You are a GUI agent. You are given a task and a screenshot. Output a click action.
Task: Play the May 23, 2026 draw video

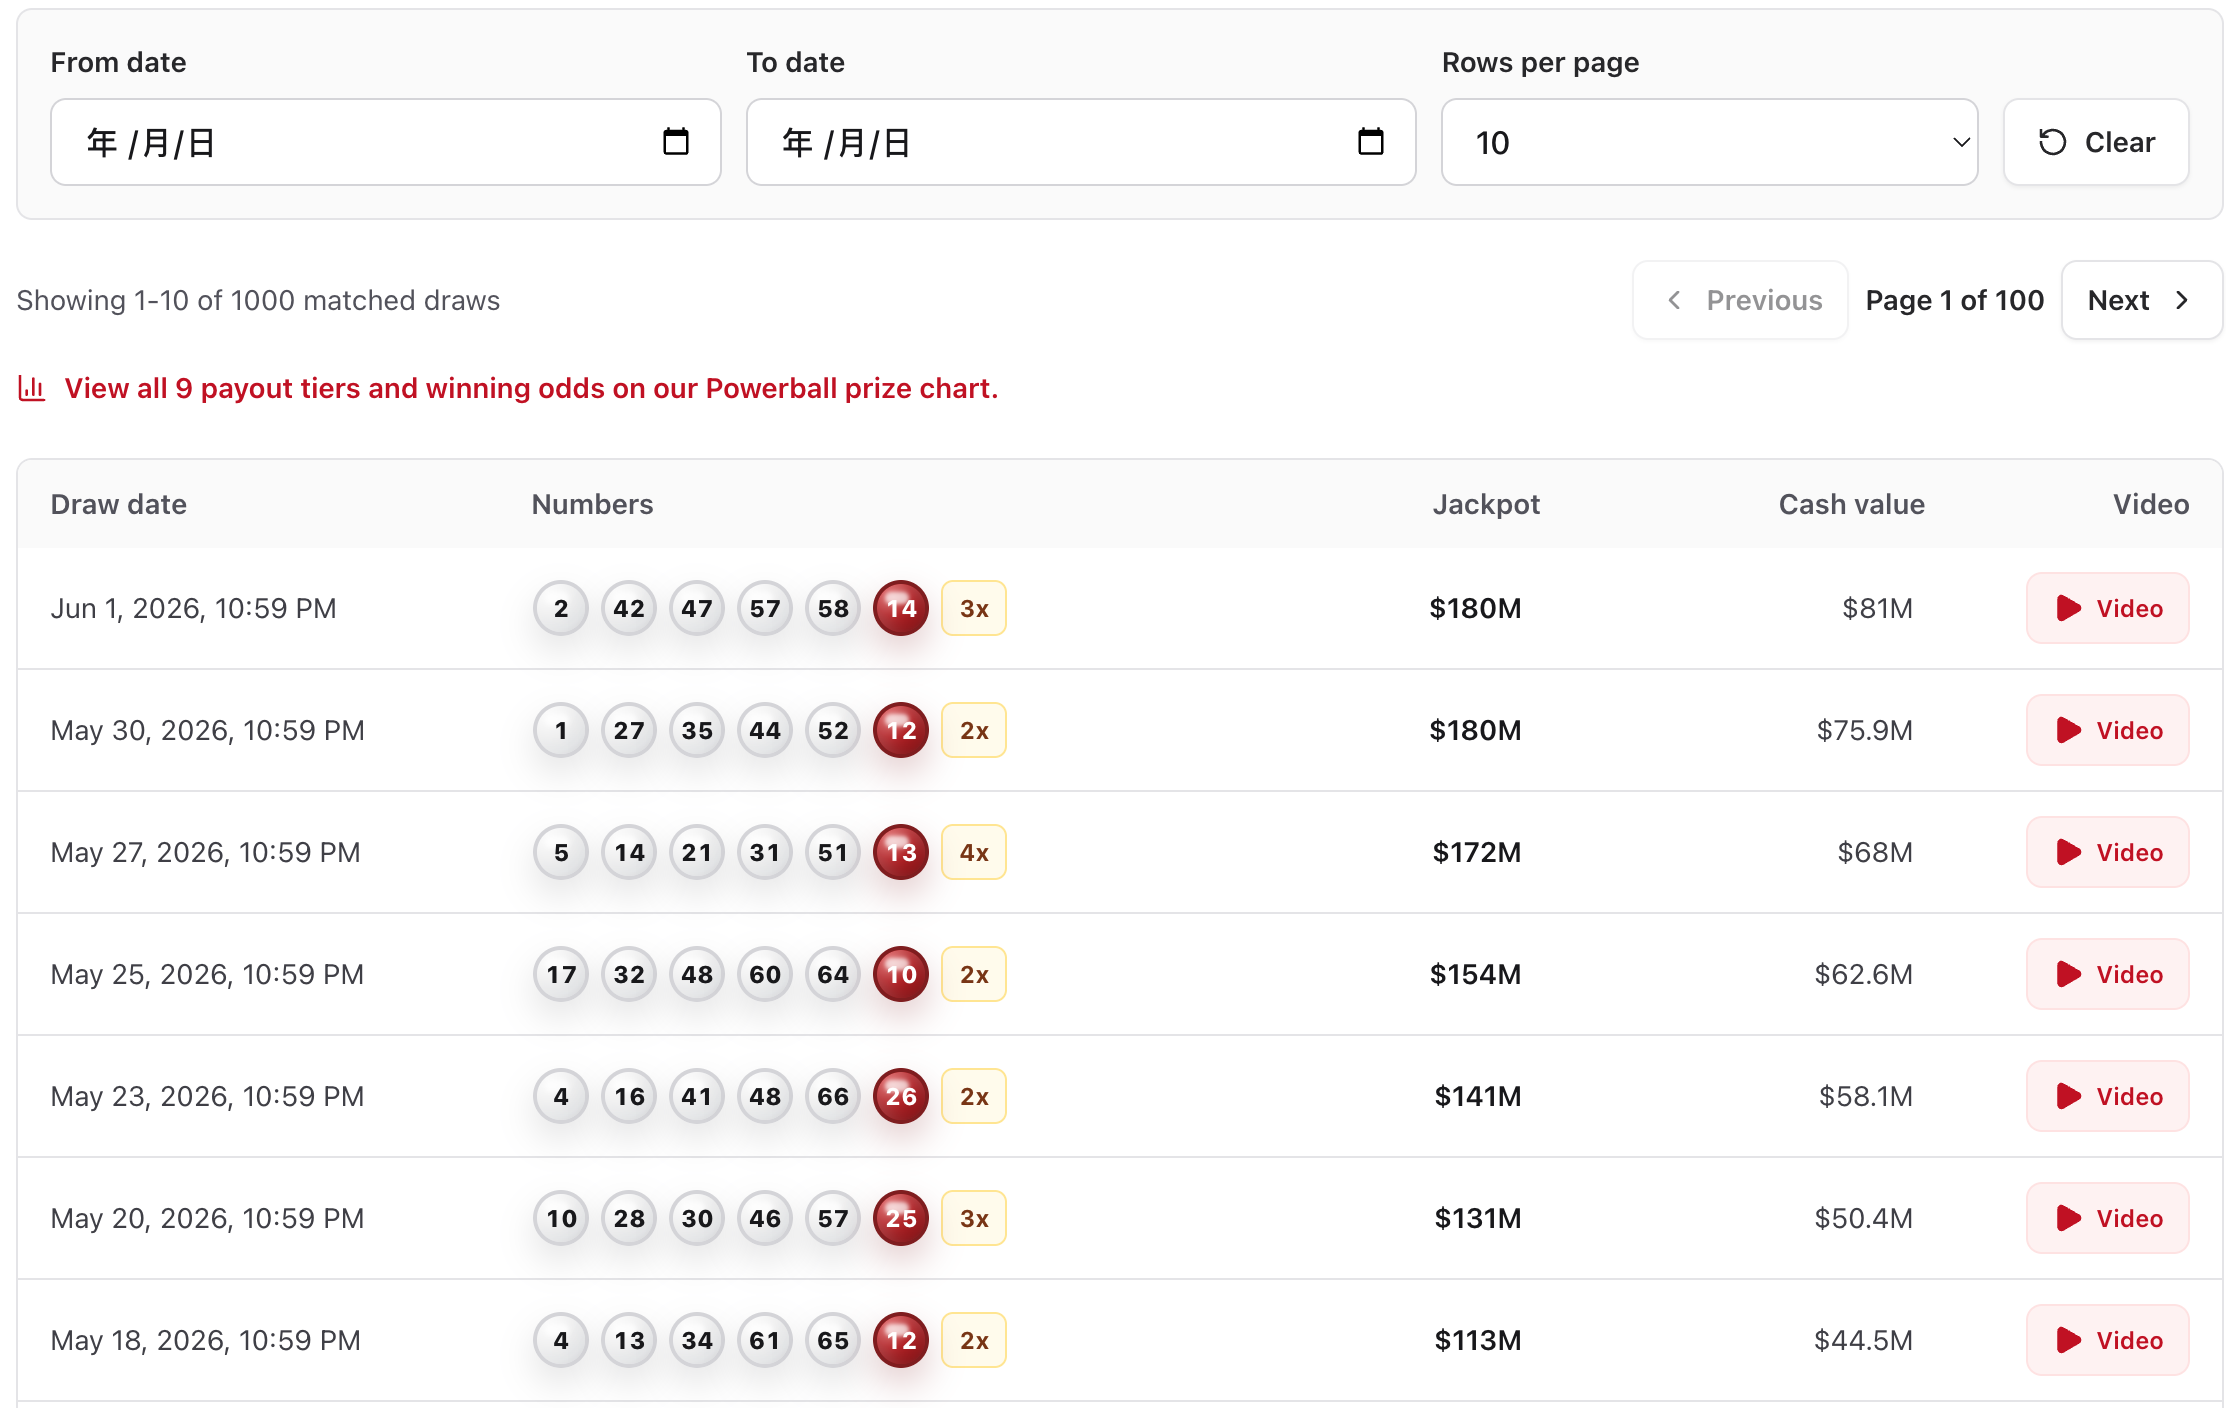point(2107,1096)
